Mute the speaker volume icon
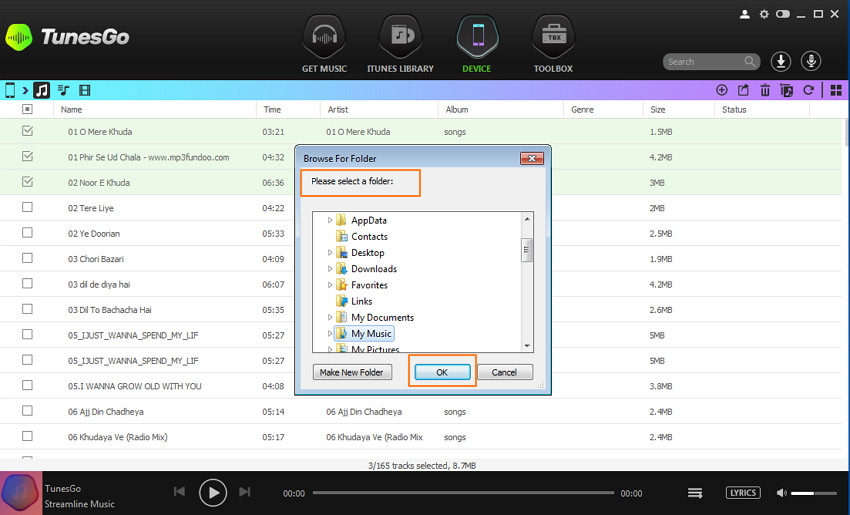This screenshot has width=850, height=515. (781, 493)
